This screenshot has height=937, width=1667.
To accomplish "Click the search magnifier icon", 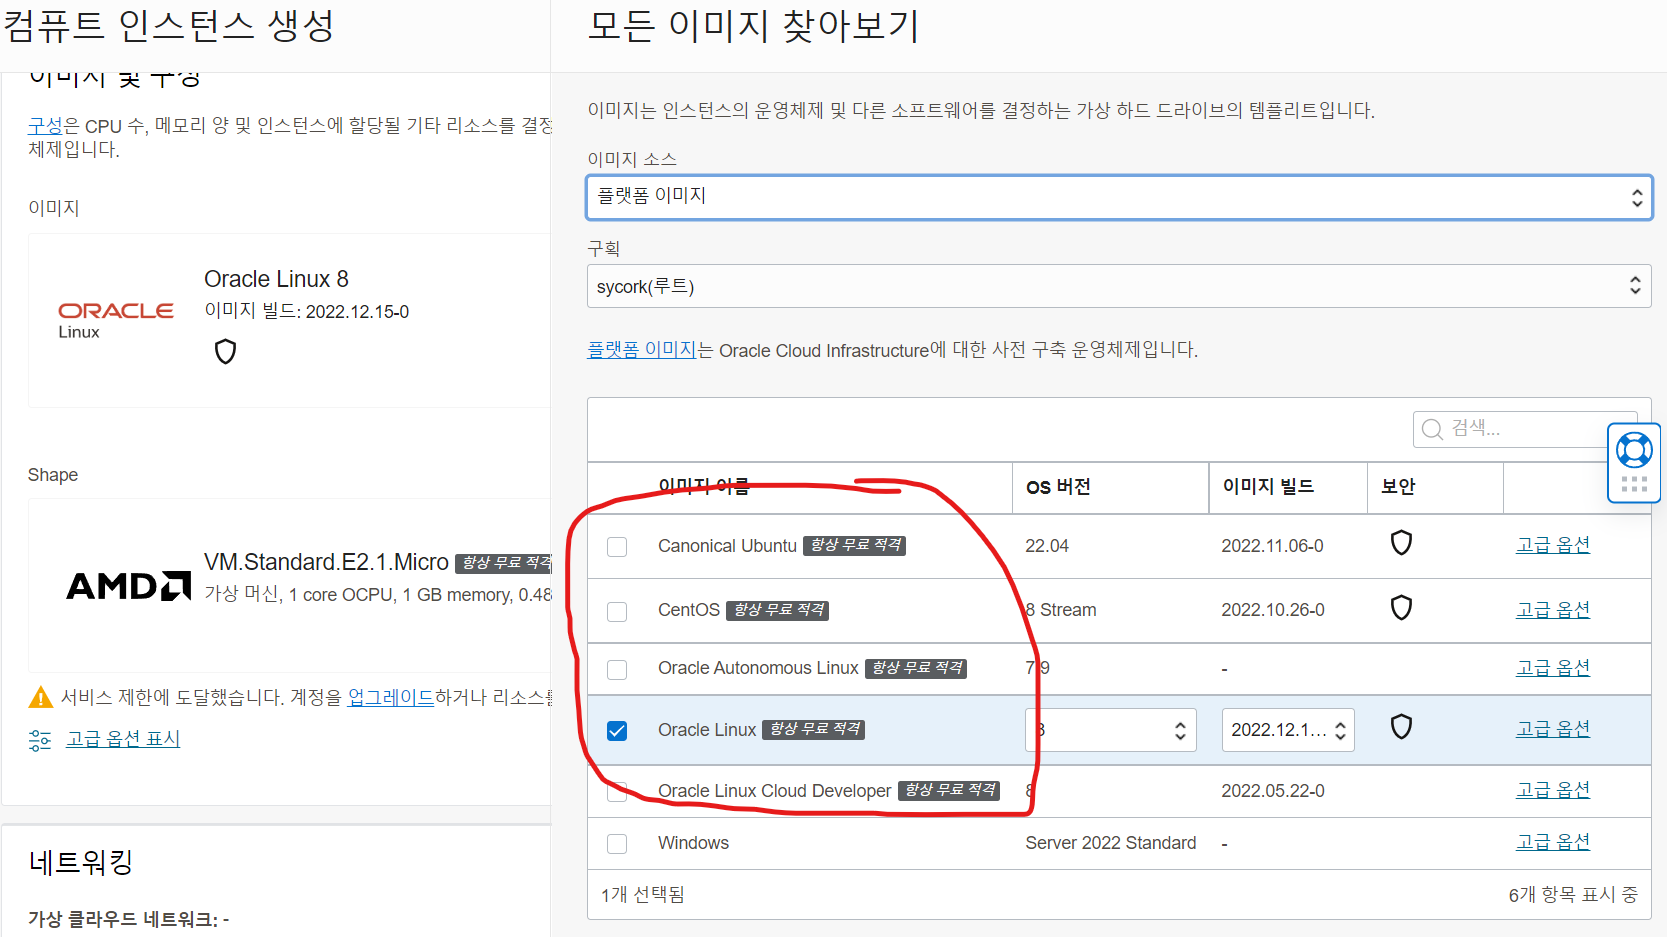I will click(1432, 429).
